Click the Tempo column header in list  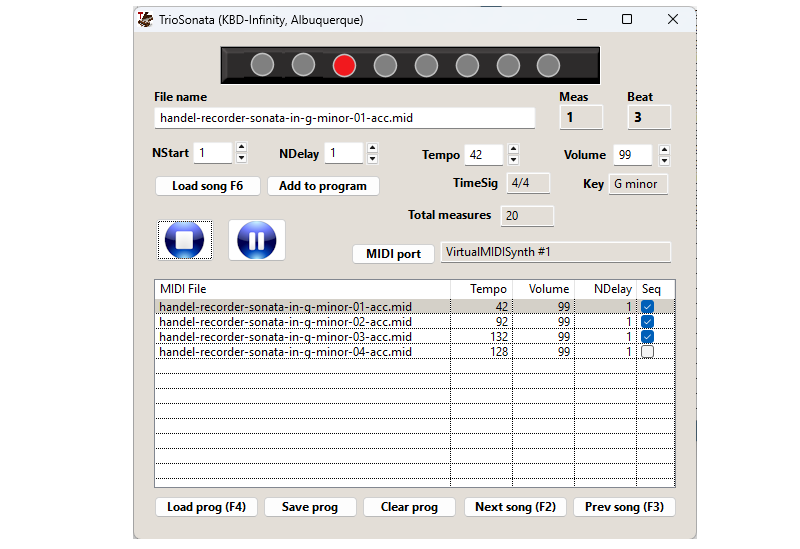coord(482,289)
